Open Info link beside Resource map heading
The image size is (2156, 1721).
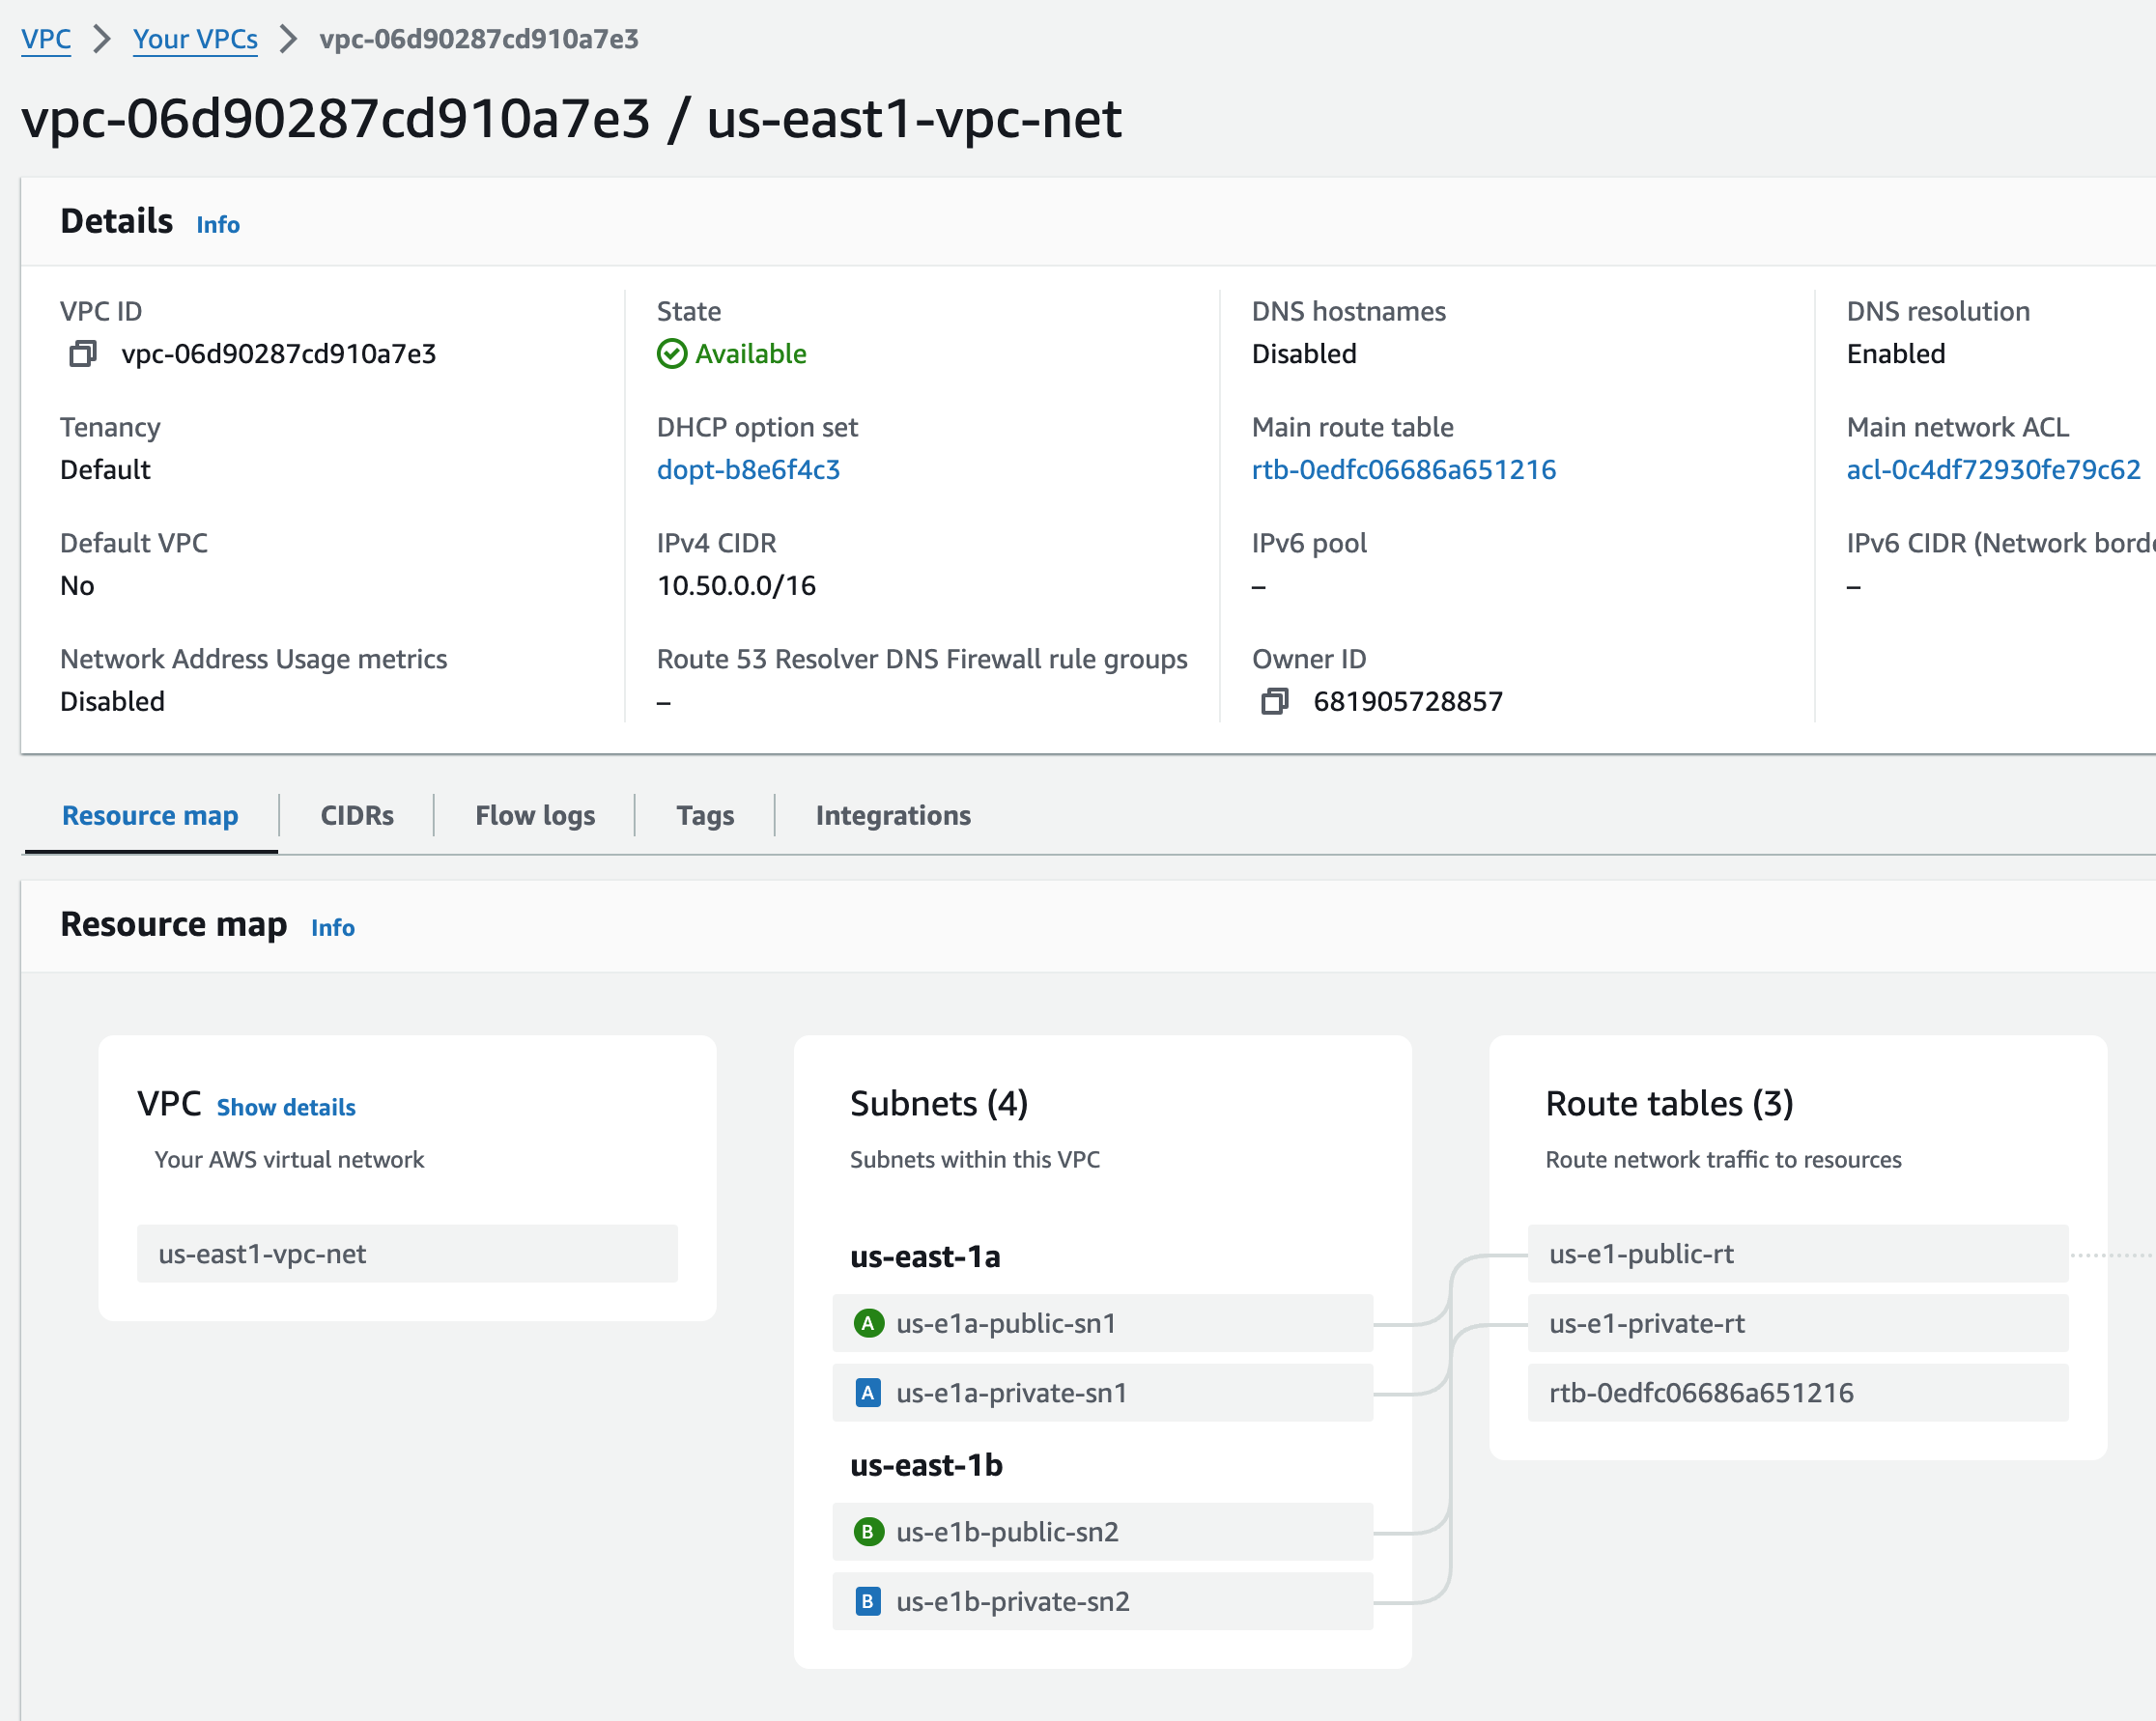coord(333,928)
